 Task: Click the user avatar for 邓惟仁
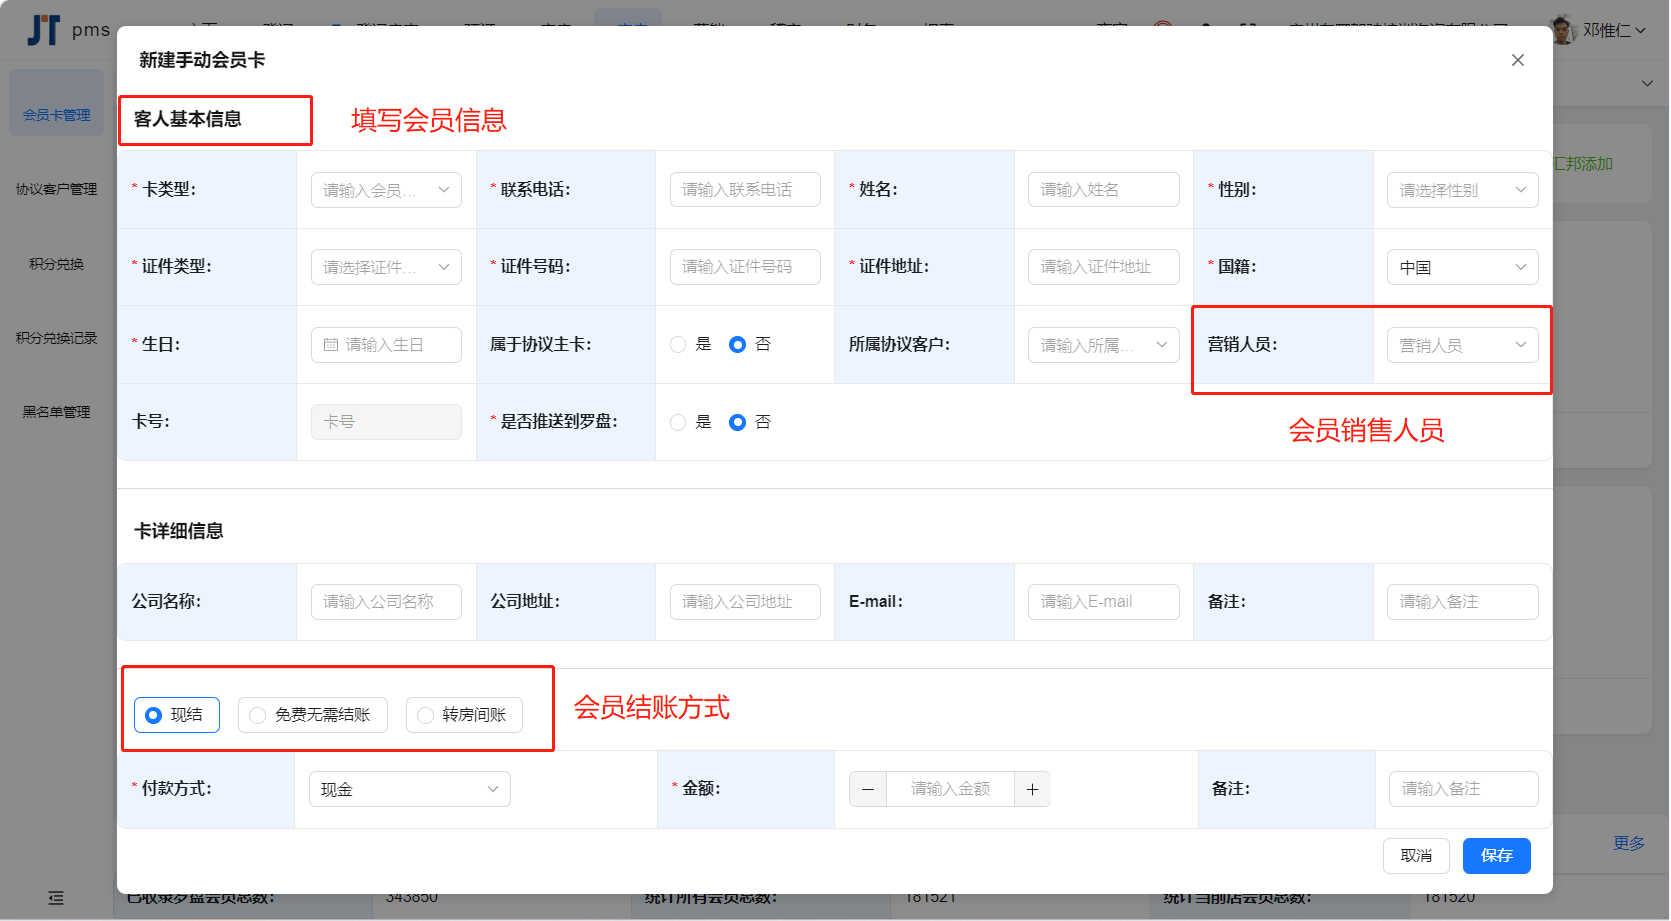click(x=1563, y=30)
